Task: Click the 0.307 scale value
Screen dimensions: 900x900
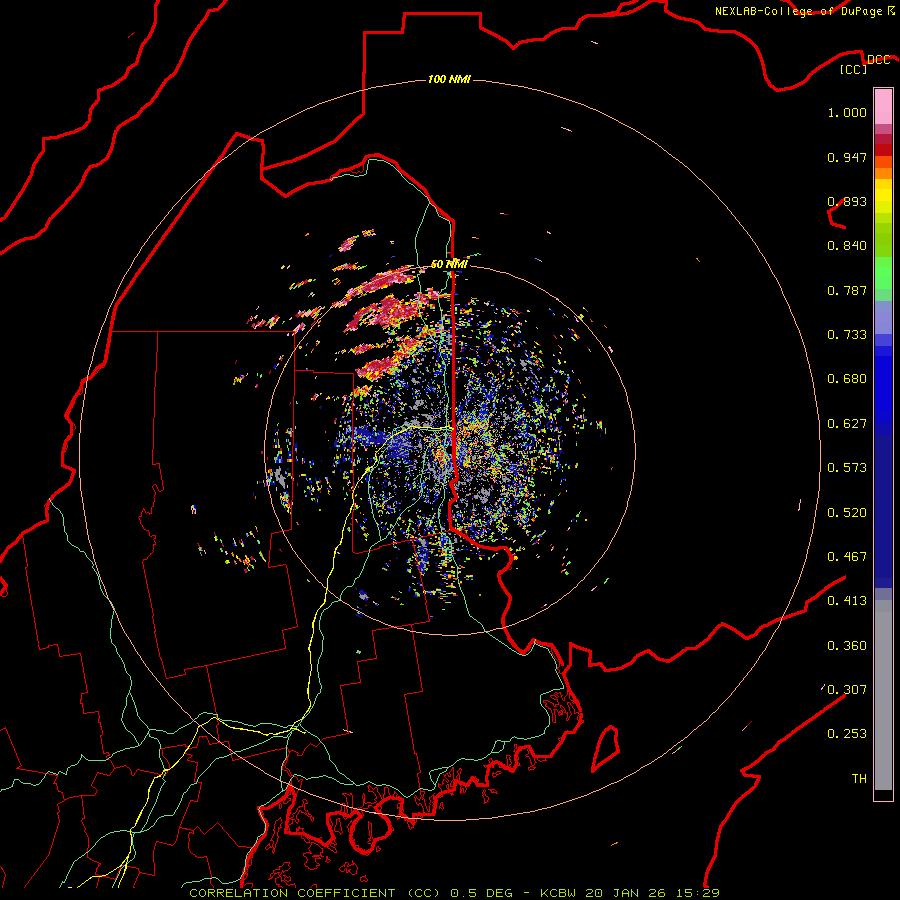Action: [847, 689]
